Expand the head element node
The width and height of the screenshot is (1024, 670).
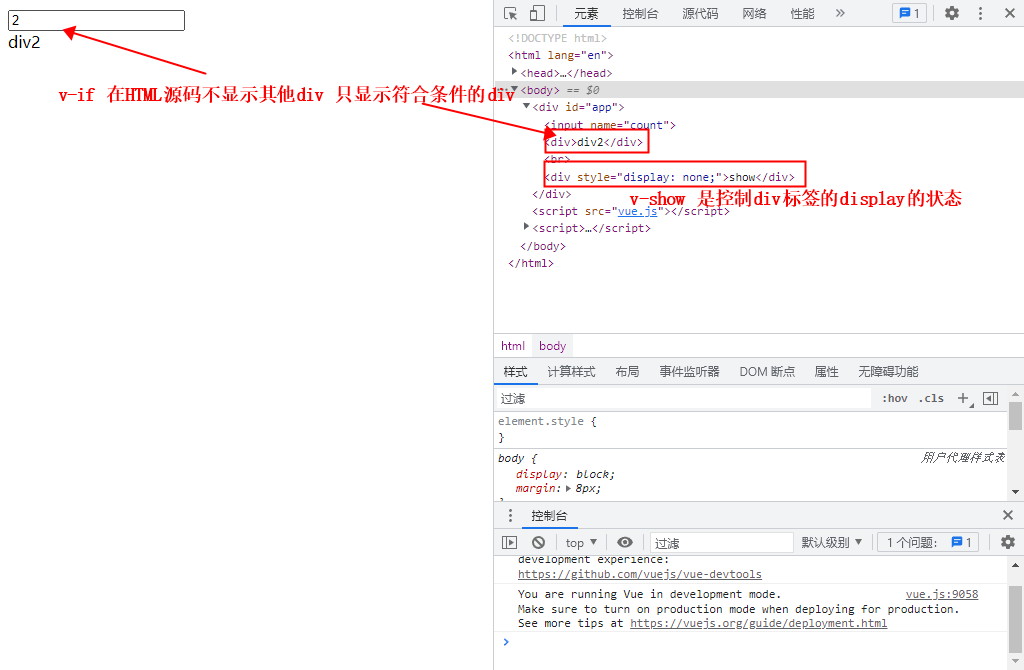pyautogui.click(x=514, y=72)
